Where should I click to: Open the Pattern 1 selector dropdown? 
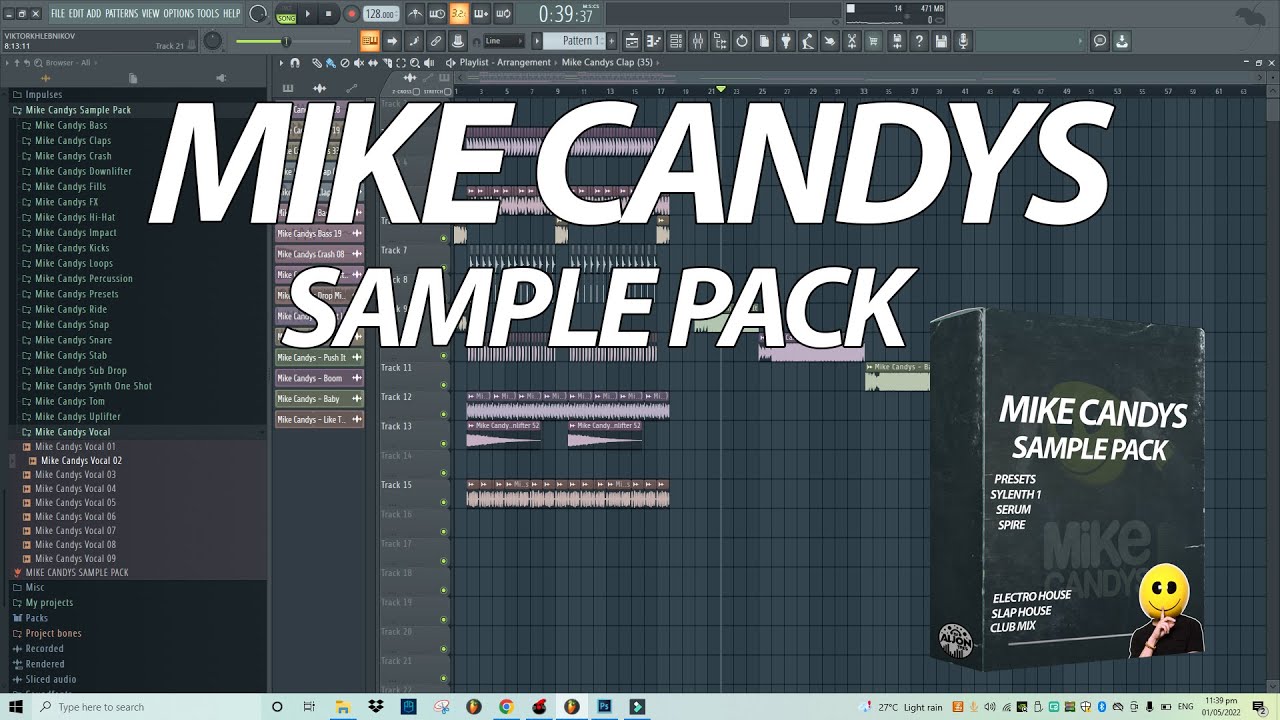(574, 41)
